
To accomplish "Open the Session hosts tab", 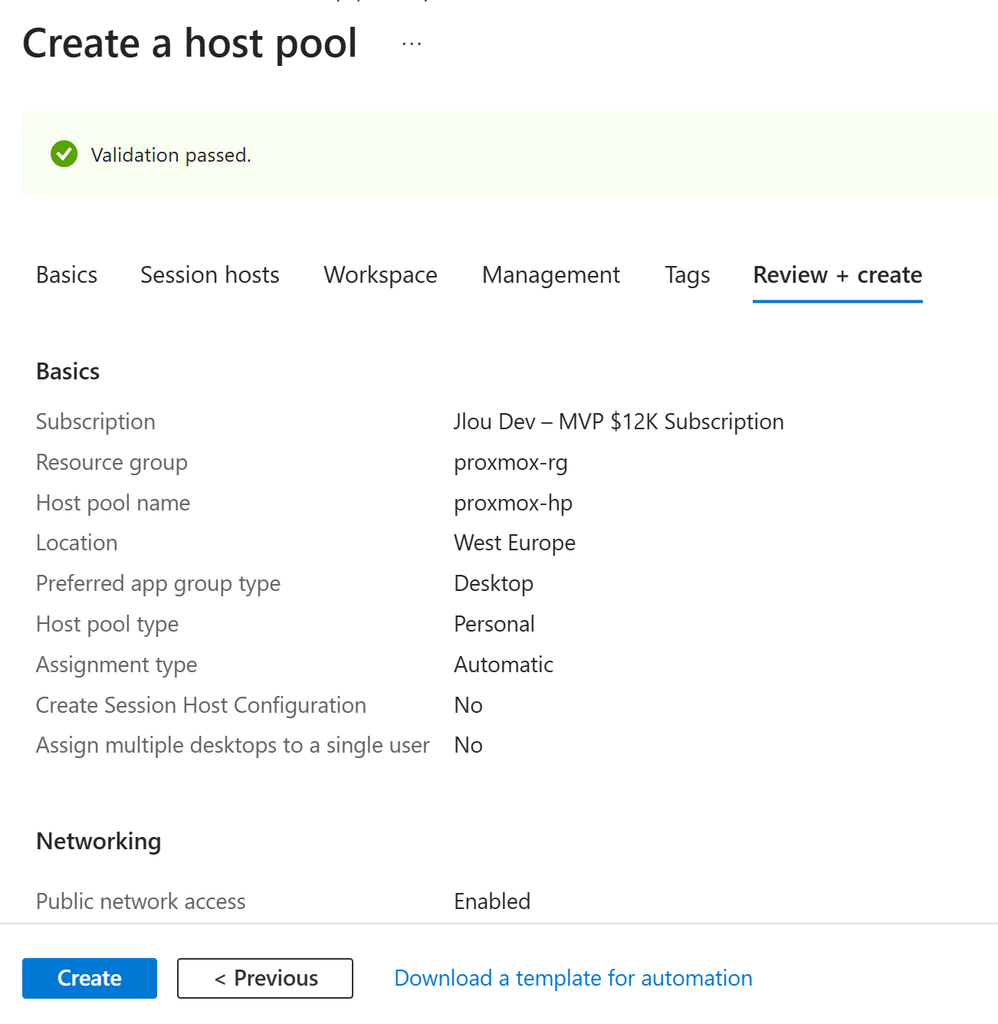I will coord(210,275).
